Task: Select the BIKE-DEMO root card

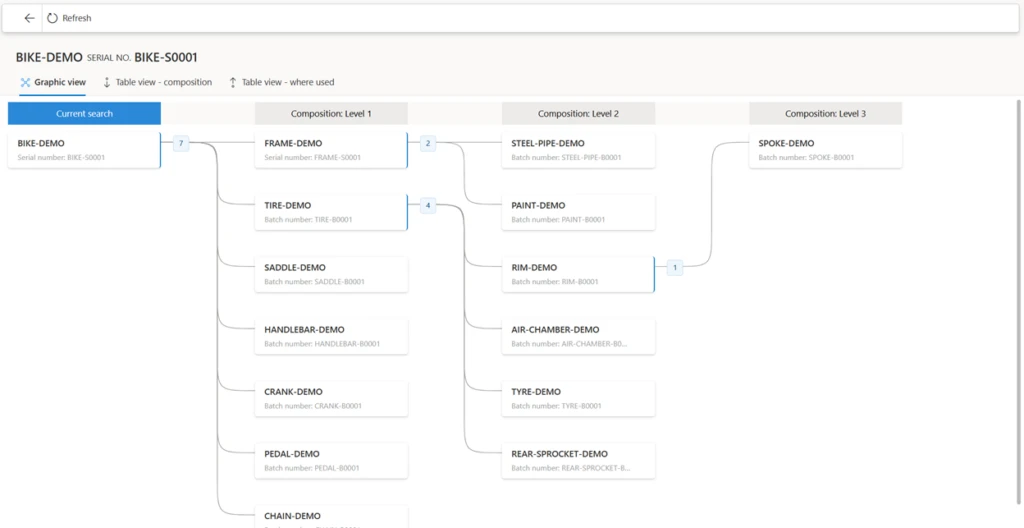Action: point(84,150)
